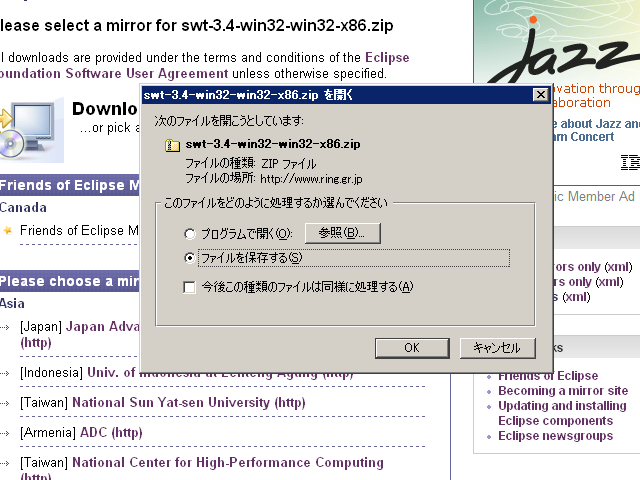
Task: Click OK in the download dialog
Action: tap(412, 348)
